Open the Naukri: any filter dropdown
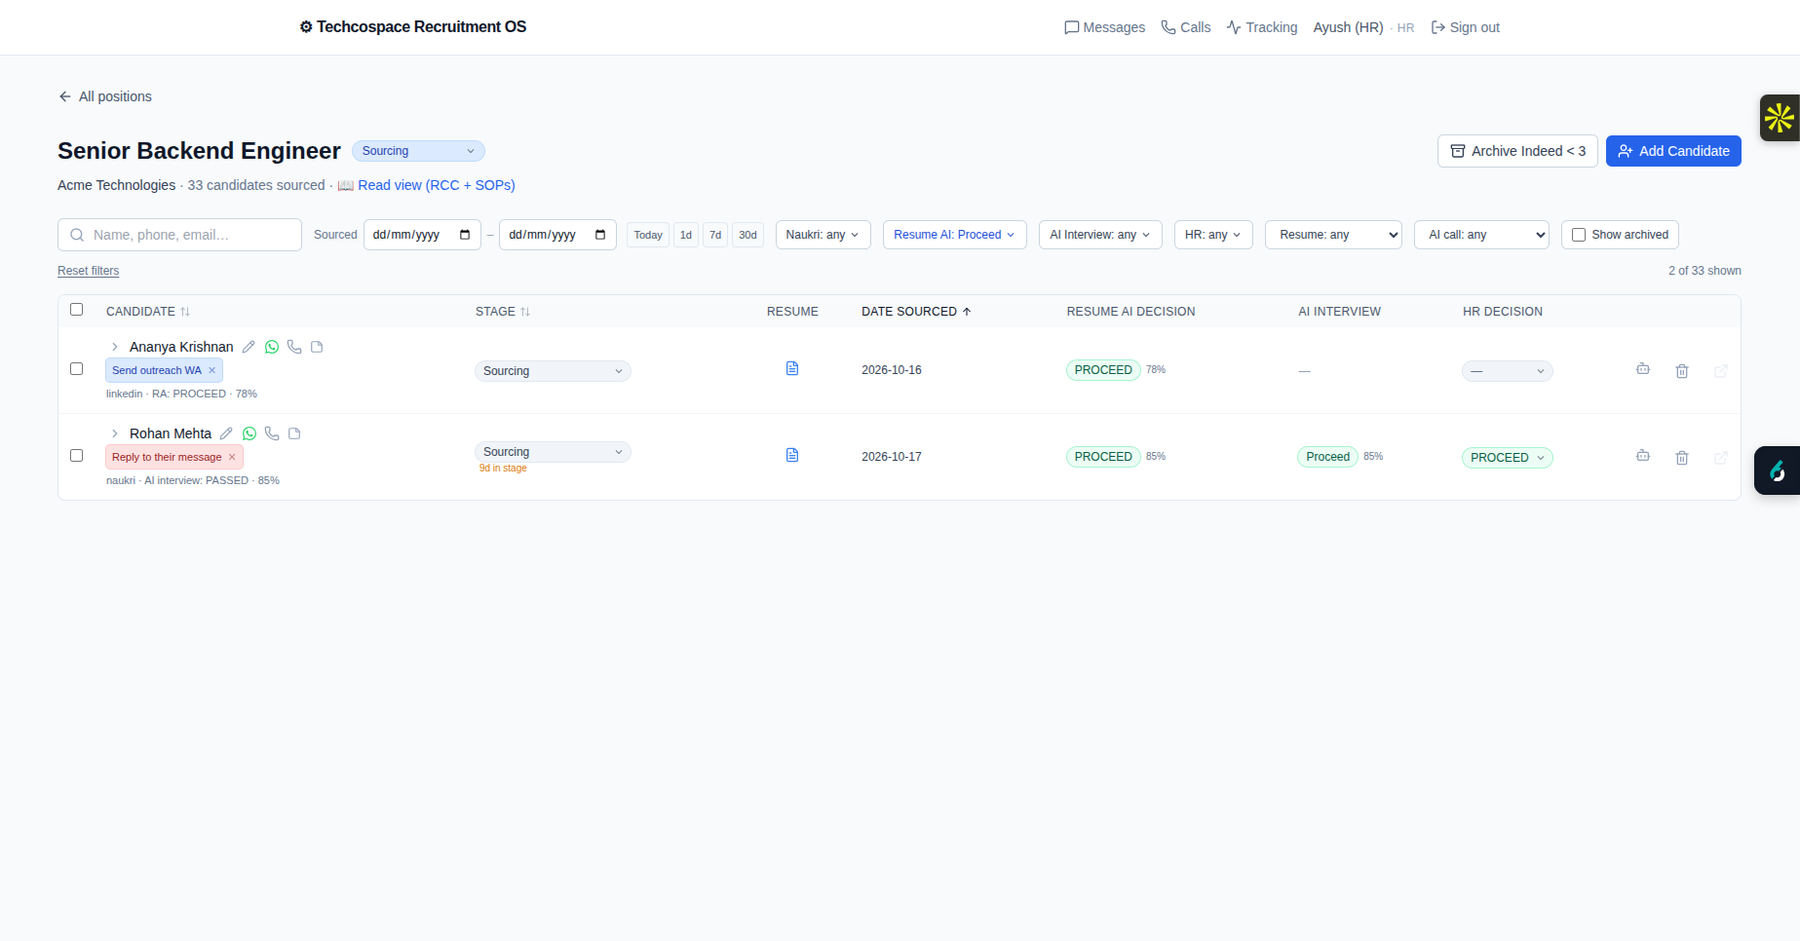The height and width of the screenshot is (941, 1800). coord(823,235)
